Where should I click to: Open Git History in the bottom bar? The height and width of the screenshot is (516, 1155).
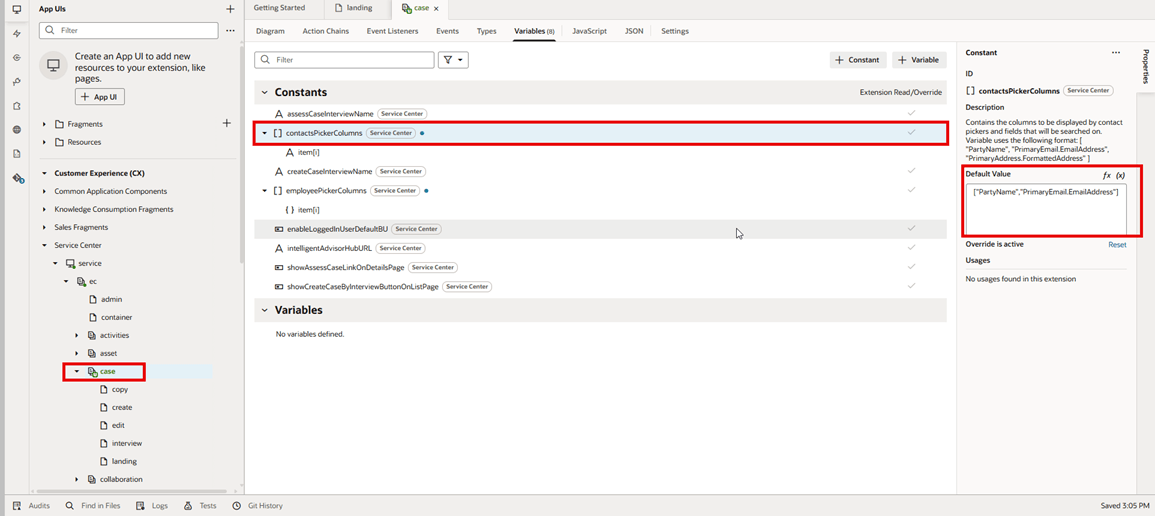(257, 506)
